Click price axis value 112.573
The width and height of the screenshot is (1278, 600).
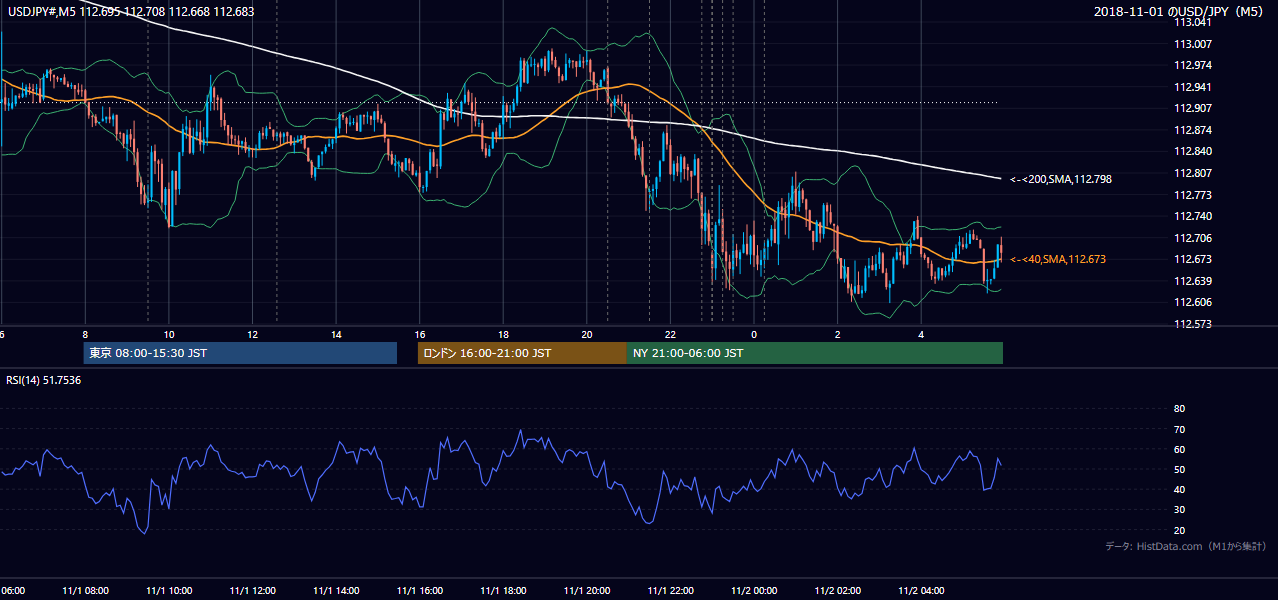tap(1192, 324)
